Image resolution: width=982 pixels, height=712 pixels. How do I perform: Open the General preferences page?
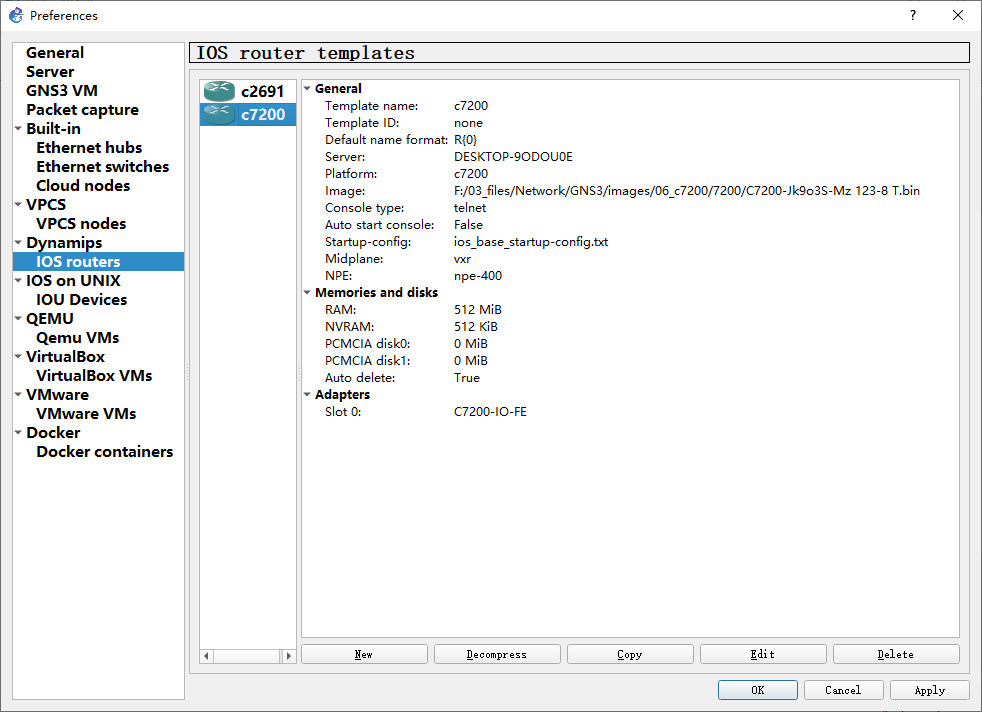tap(54, 53)
